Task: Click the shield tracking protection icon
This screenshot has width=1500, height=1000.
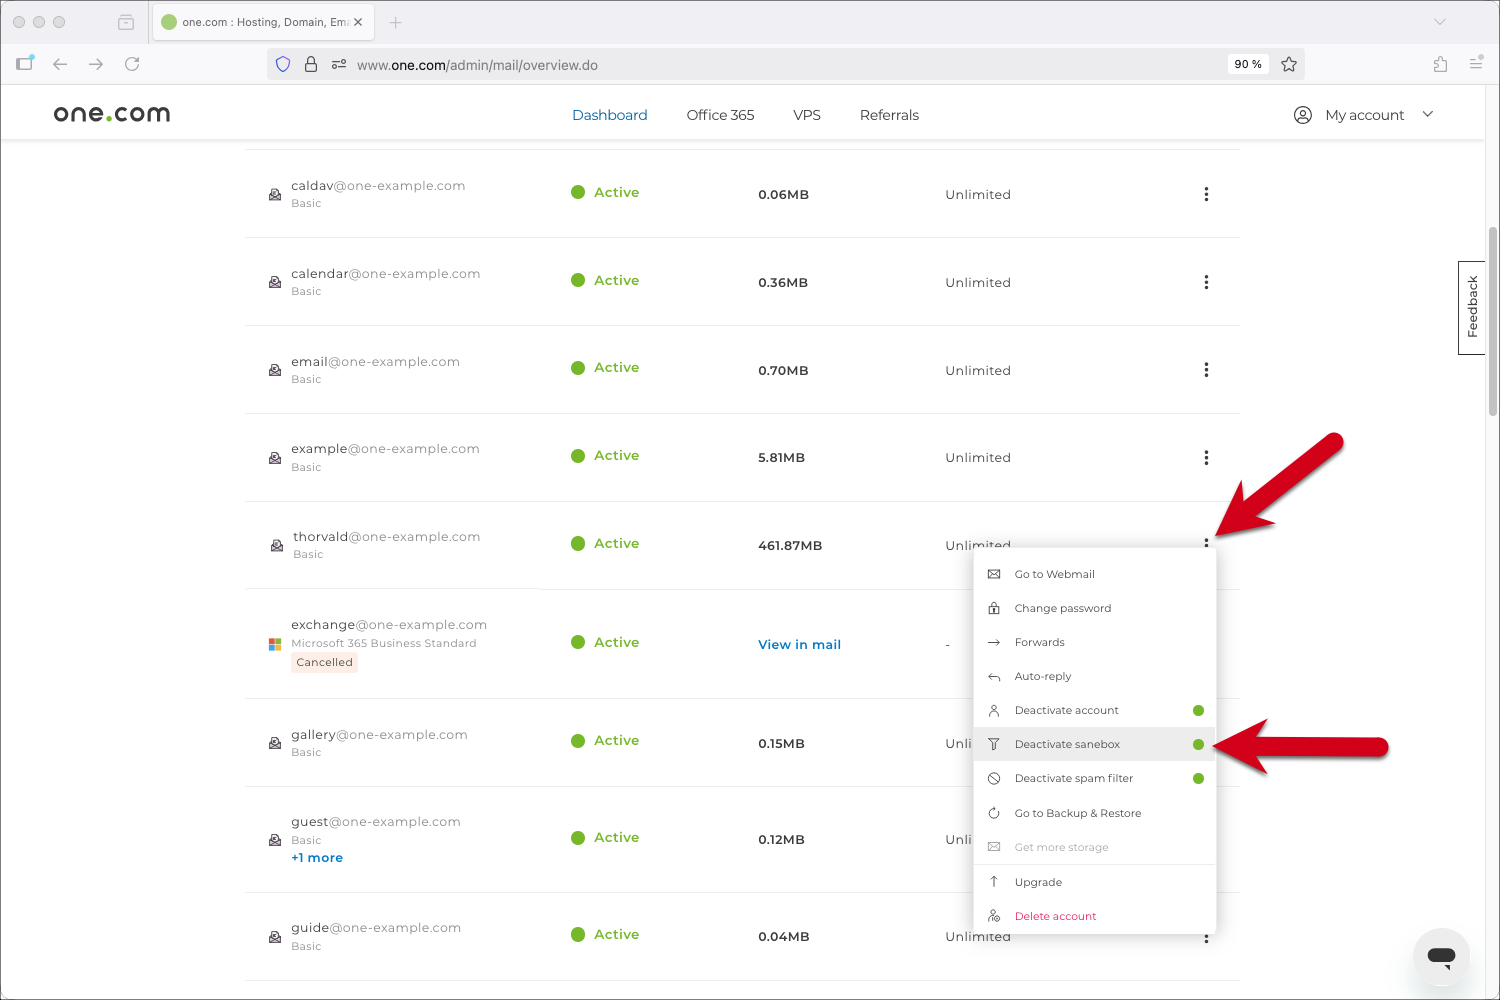Action: [283, 64]
